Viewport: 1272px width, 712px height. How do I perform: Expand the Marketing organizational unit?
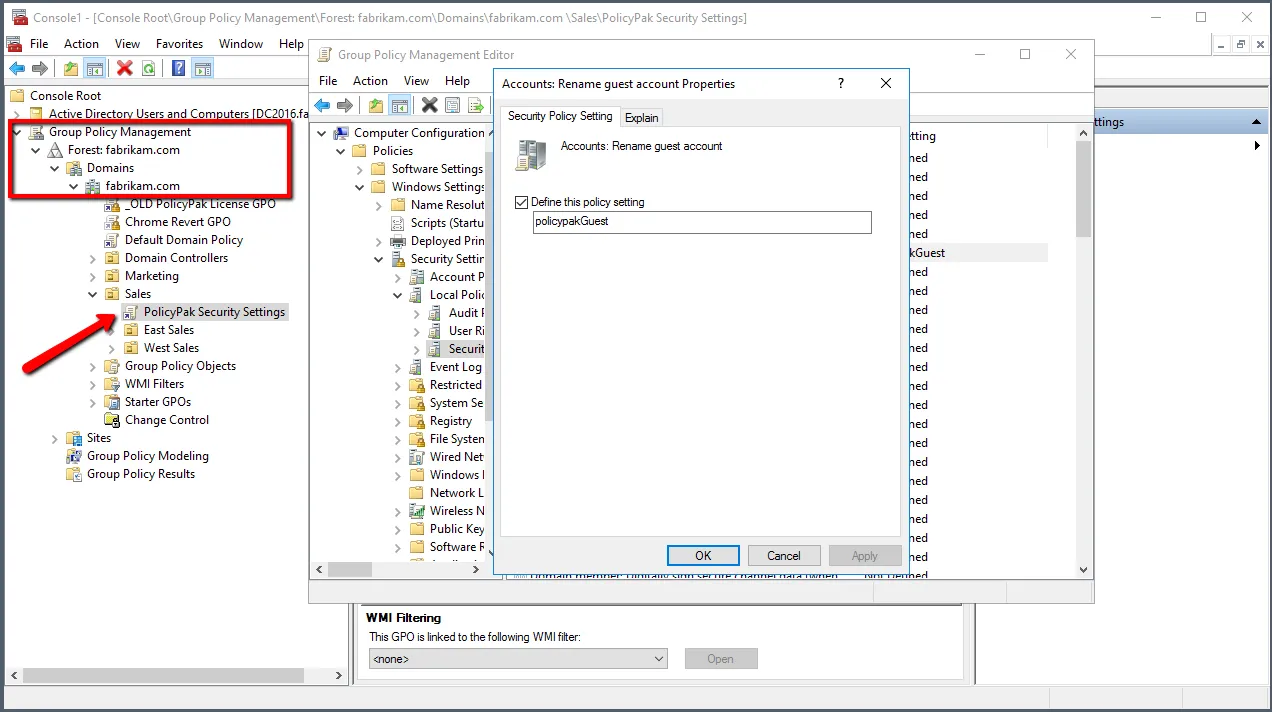pos(93,276)
